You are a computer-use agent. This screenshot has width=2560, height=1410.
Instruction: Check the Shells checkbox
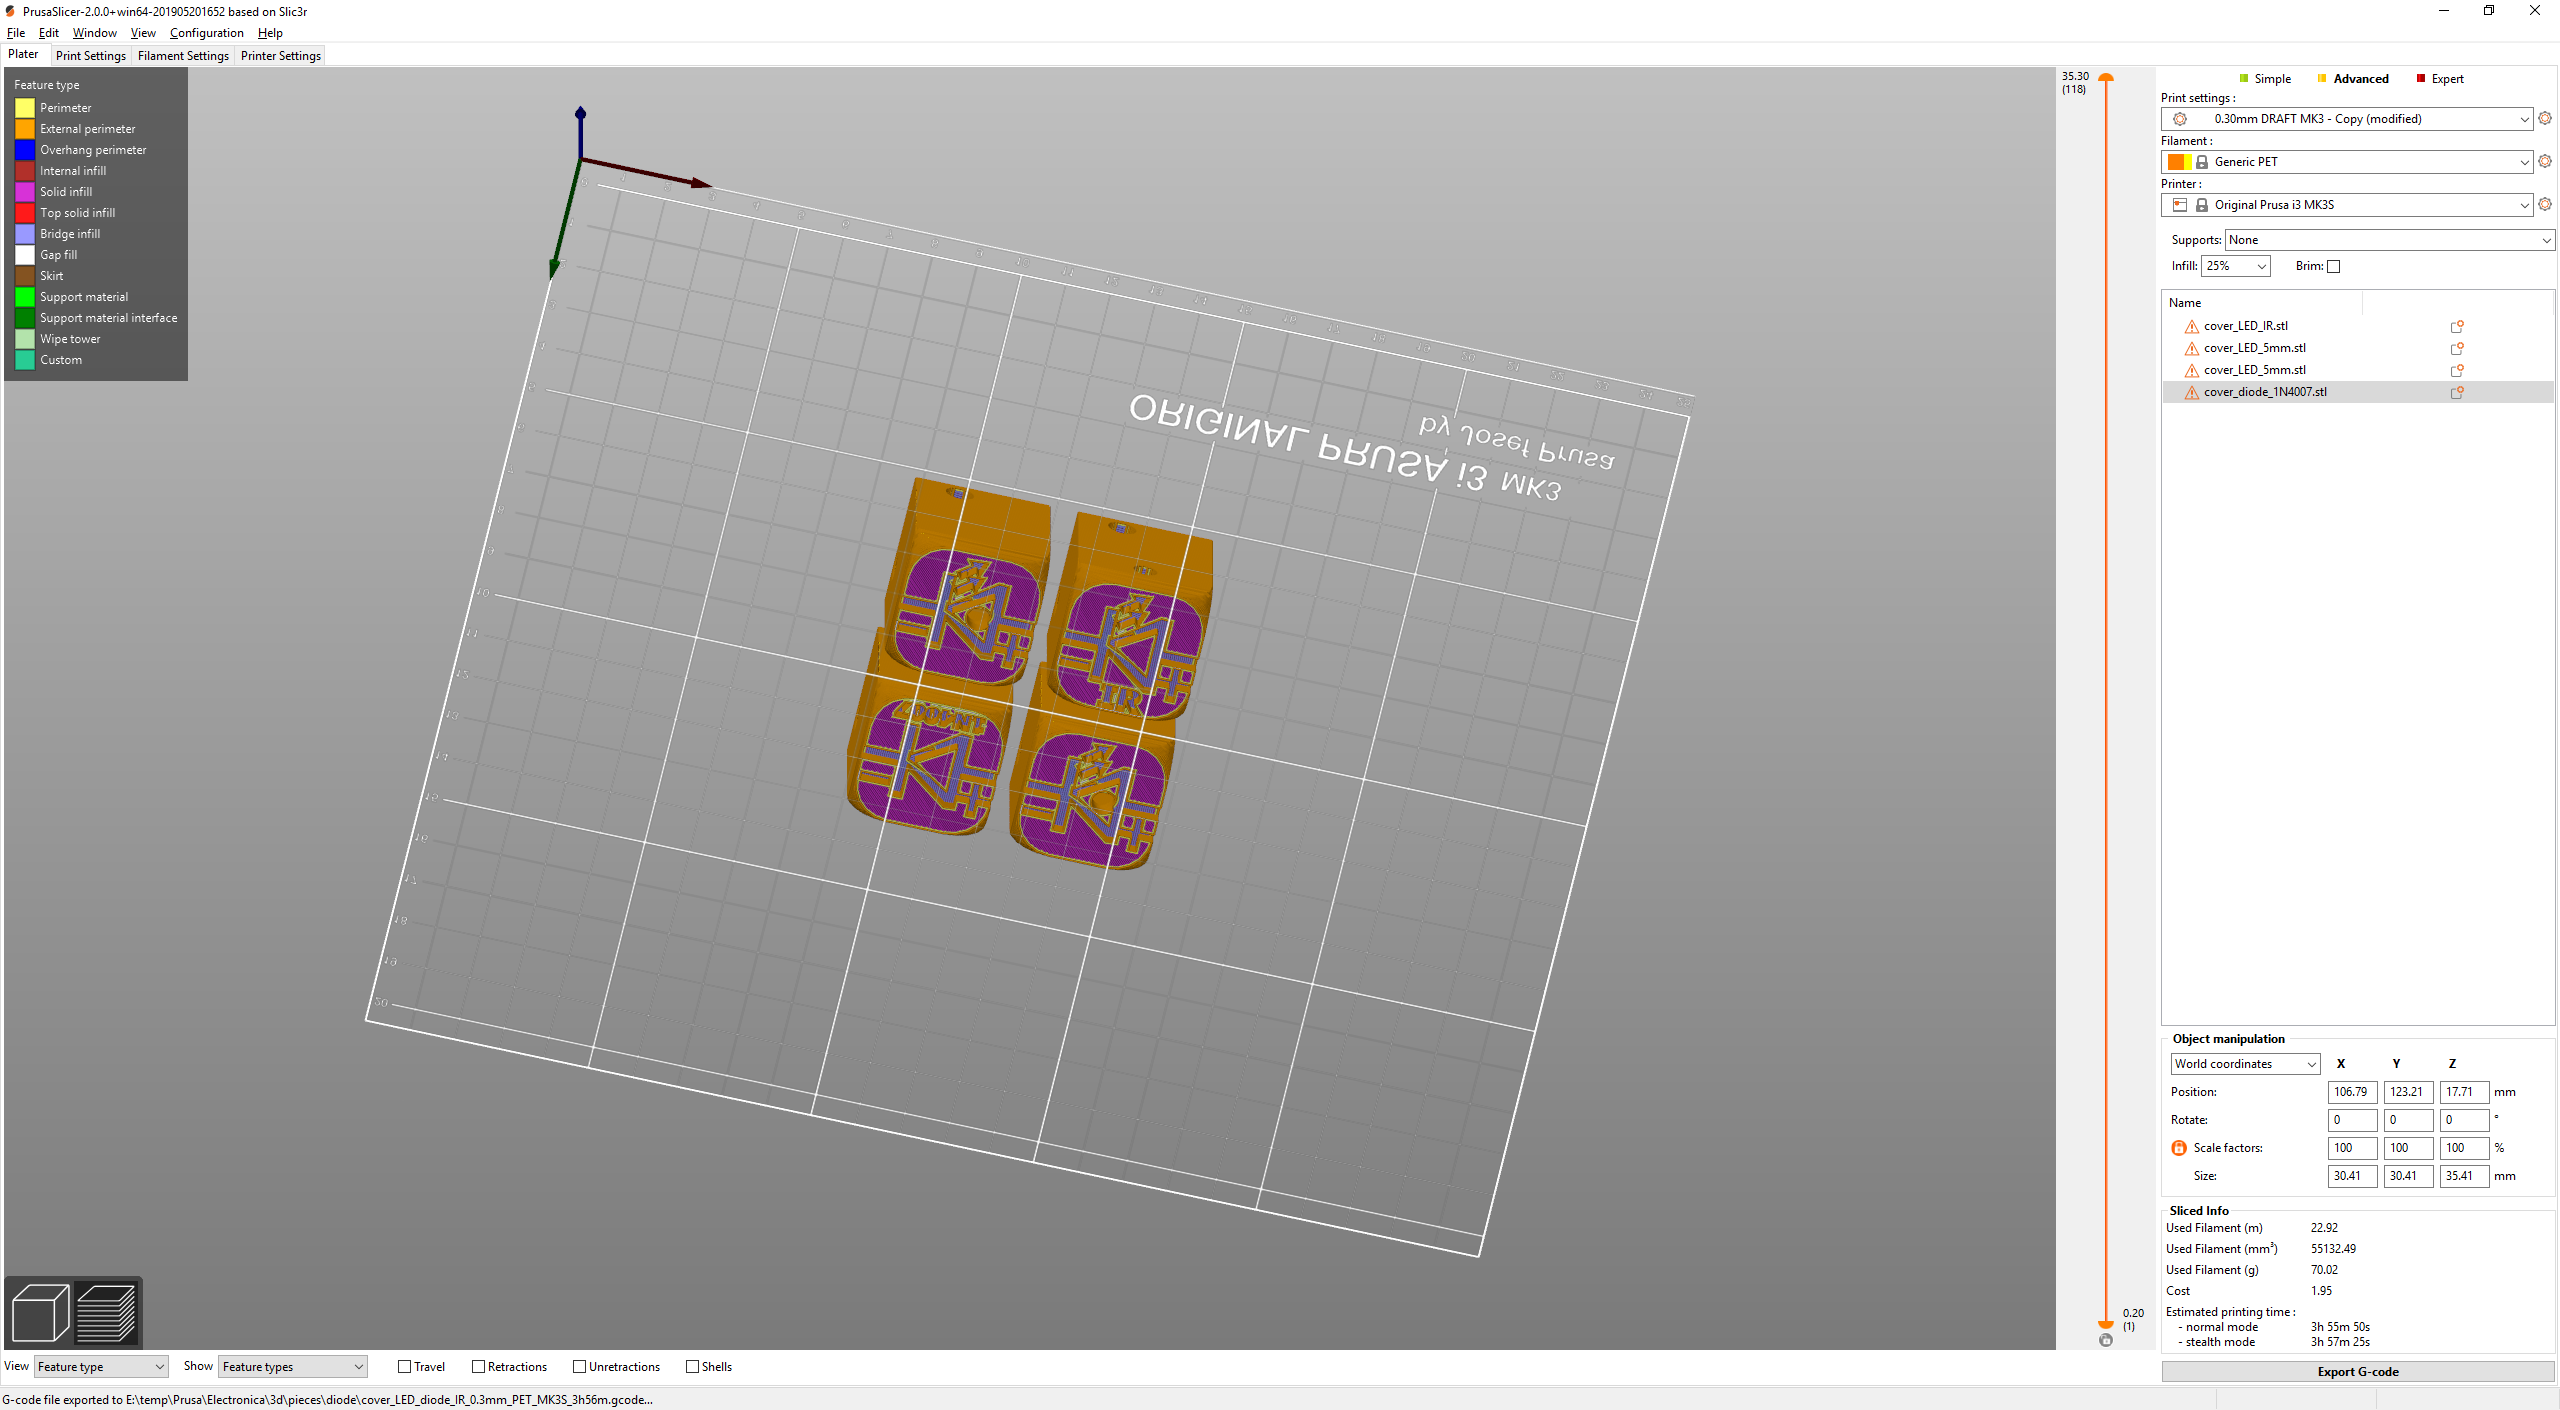pyautogui.click(x=692, y=1367)
